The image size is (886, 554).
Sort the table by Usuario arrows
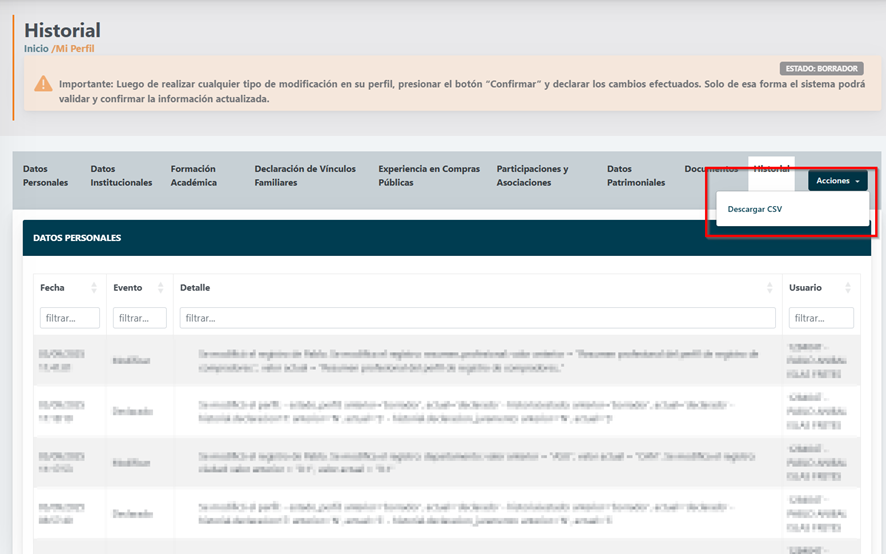point(848,288)
